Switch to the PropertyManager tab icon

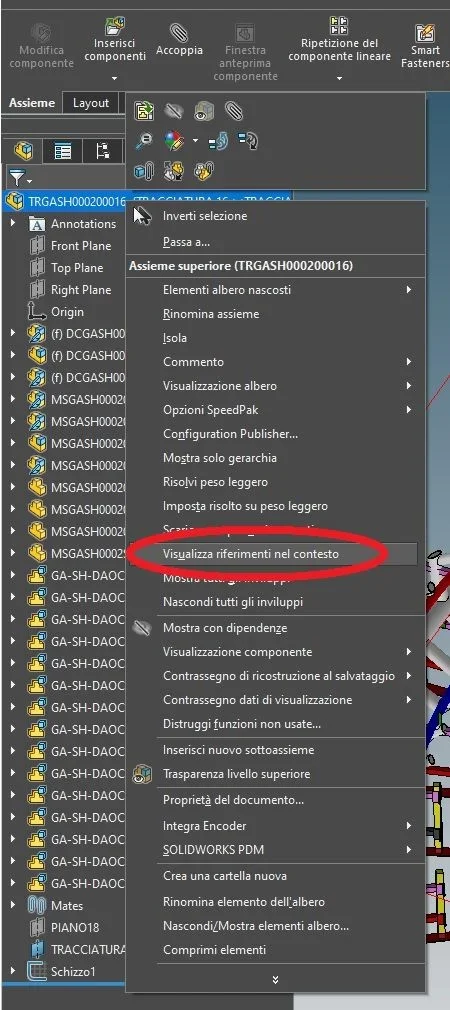click(62, 151)
